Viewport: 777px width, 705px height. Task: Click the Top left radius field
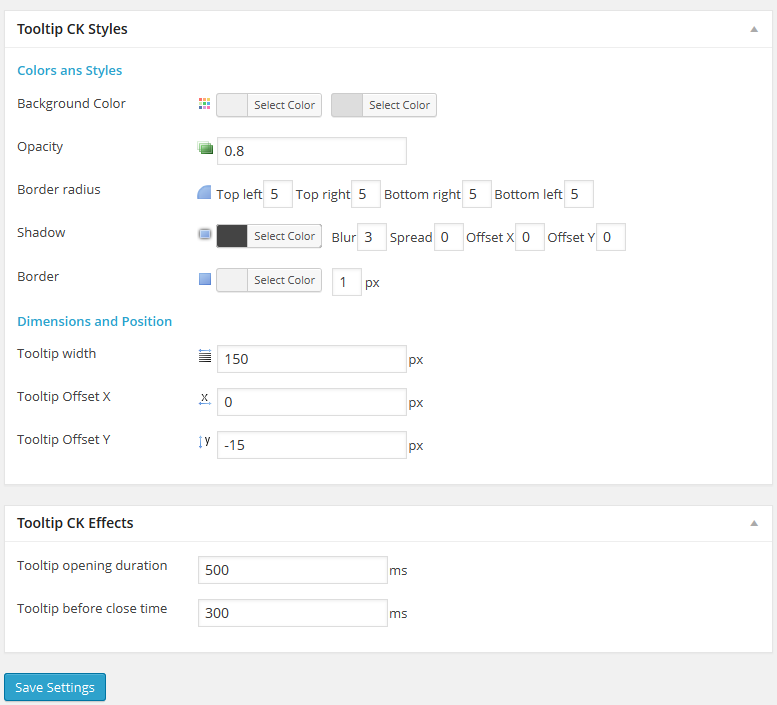pyautogui.click(x=277, y=194)
